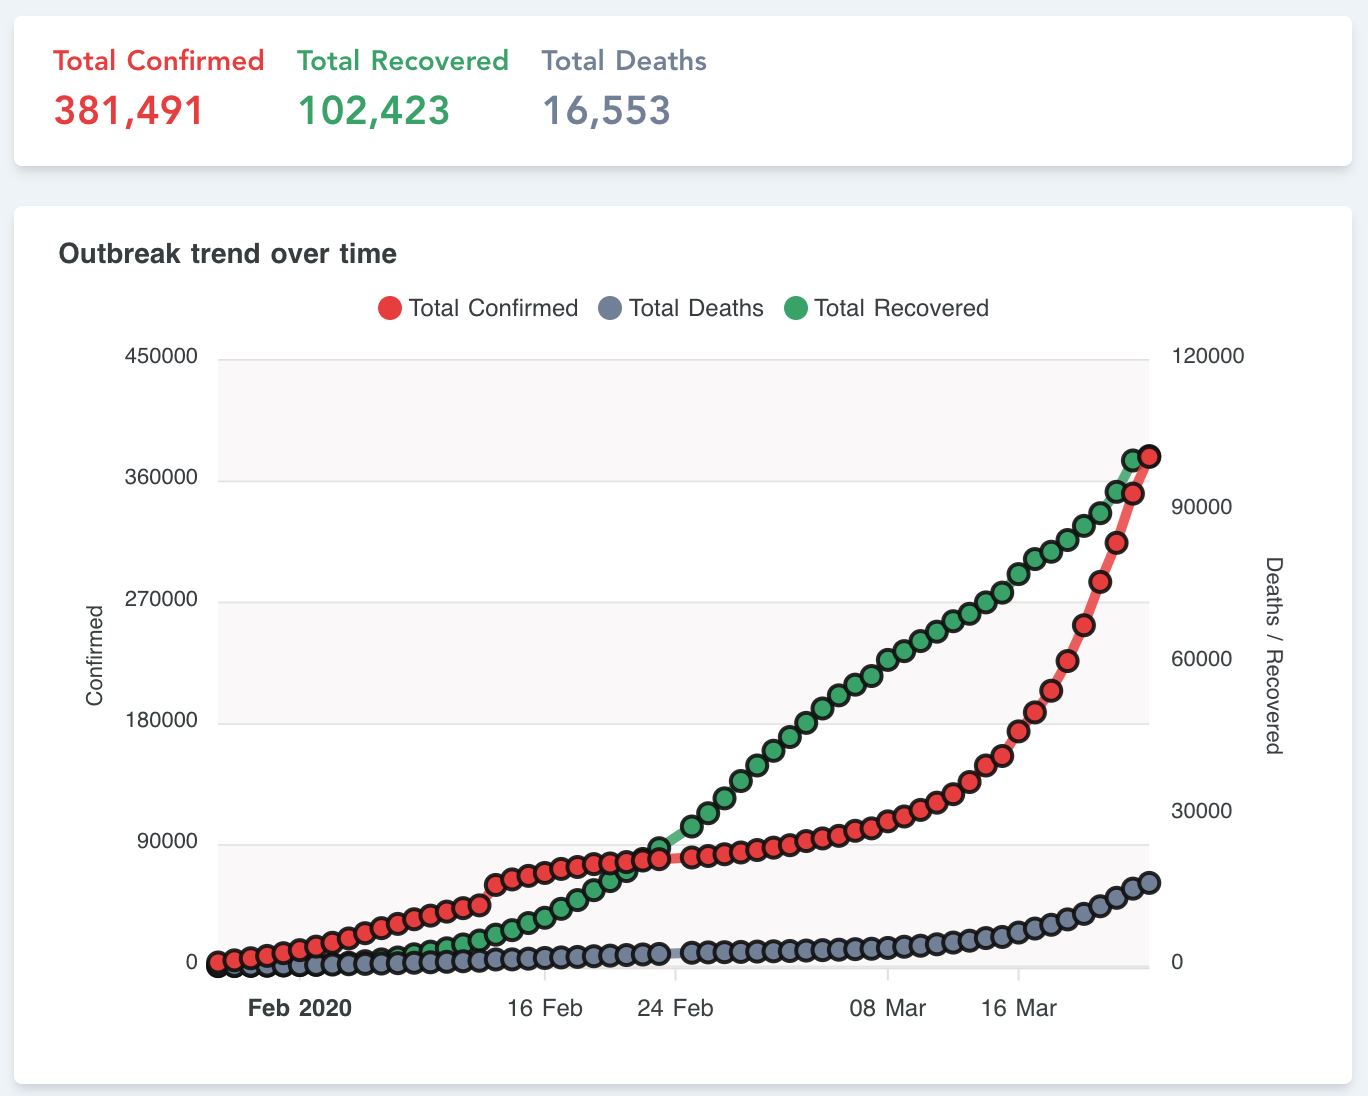Select the final grey deaths data point
The image size is (1368, 1096).
coord(1149,882)
